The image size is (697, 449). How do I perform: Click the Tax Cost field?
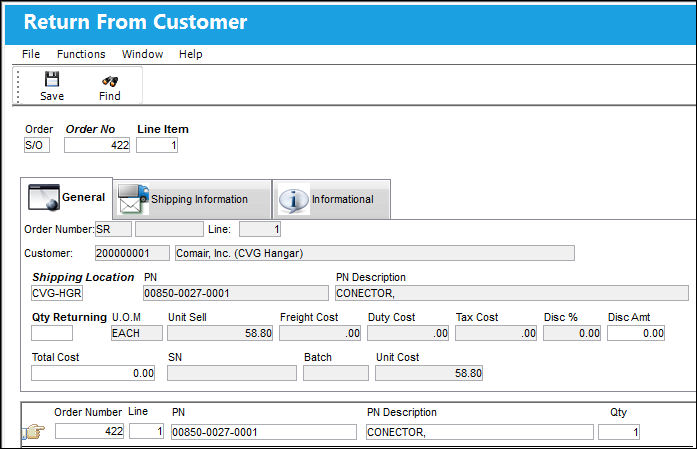tap(496, 333)
